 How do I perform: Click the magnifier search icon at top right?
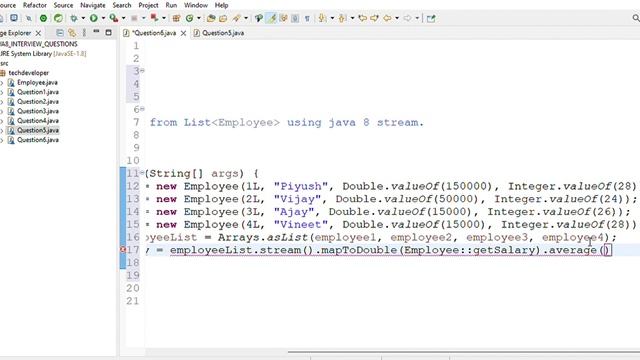636,18
